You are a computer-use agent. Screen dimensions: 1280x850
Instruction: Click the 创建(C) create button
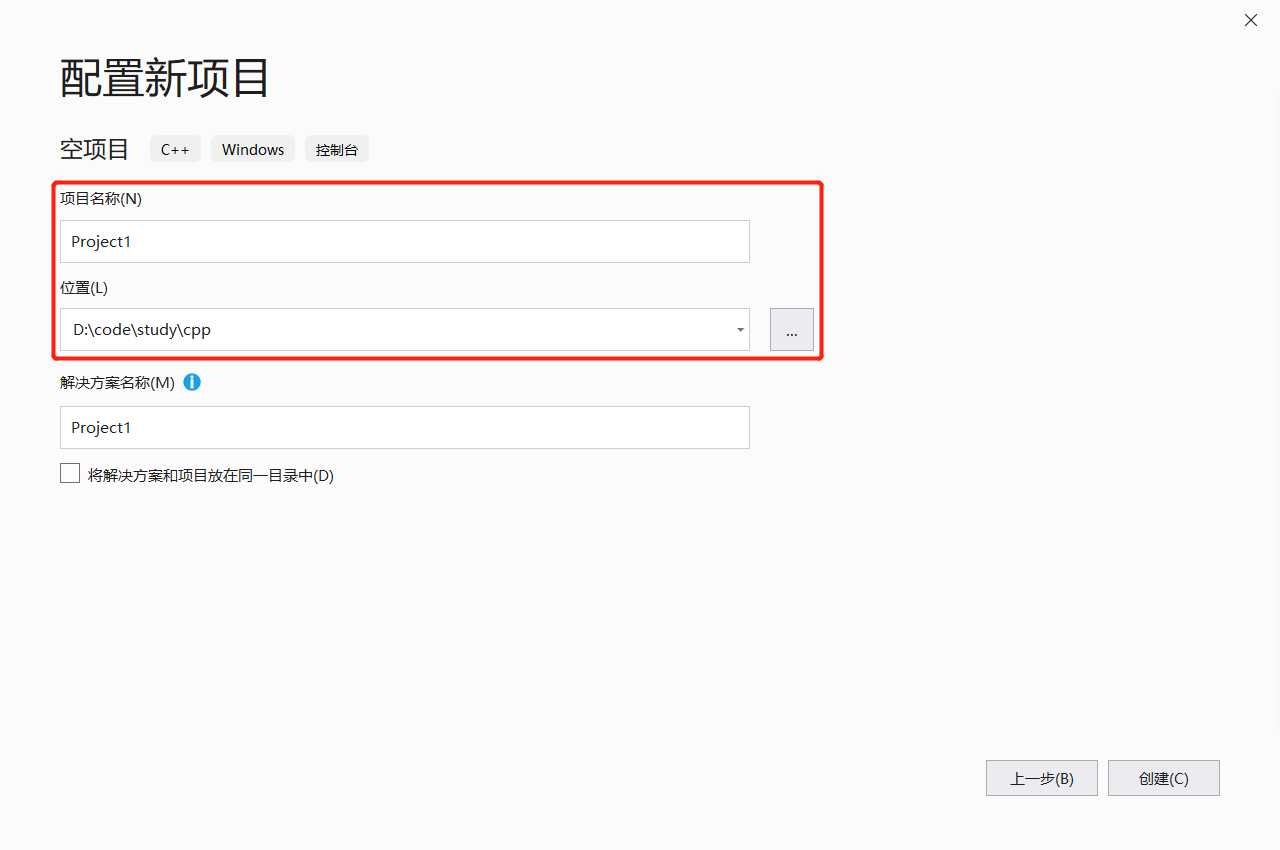(1164, 778)
